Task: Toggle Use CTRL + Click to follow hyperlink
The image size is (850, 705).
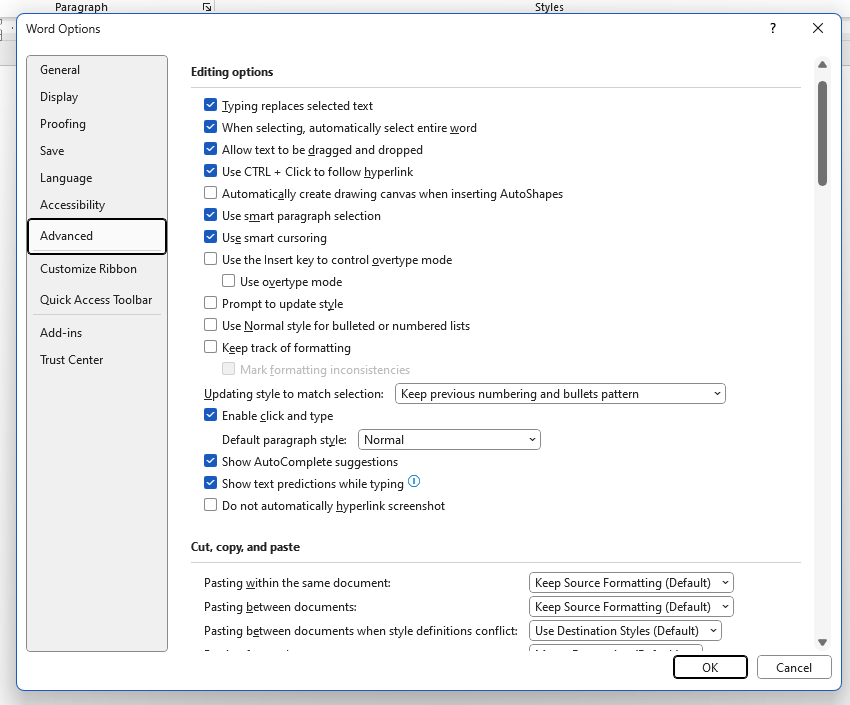Action: [x=210, y=171]
